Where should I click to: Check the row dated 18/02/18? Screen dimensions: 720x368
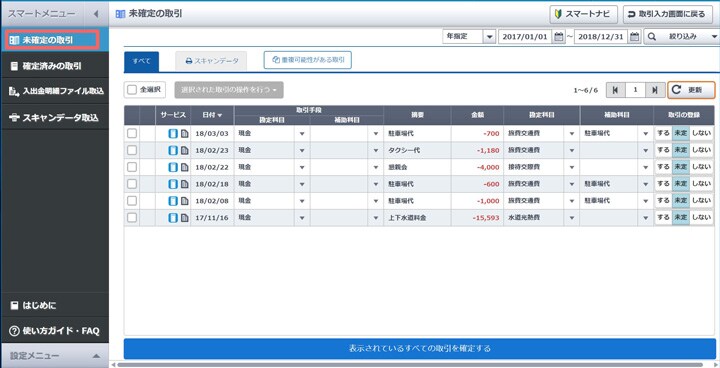click(x=132, y=184)
